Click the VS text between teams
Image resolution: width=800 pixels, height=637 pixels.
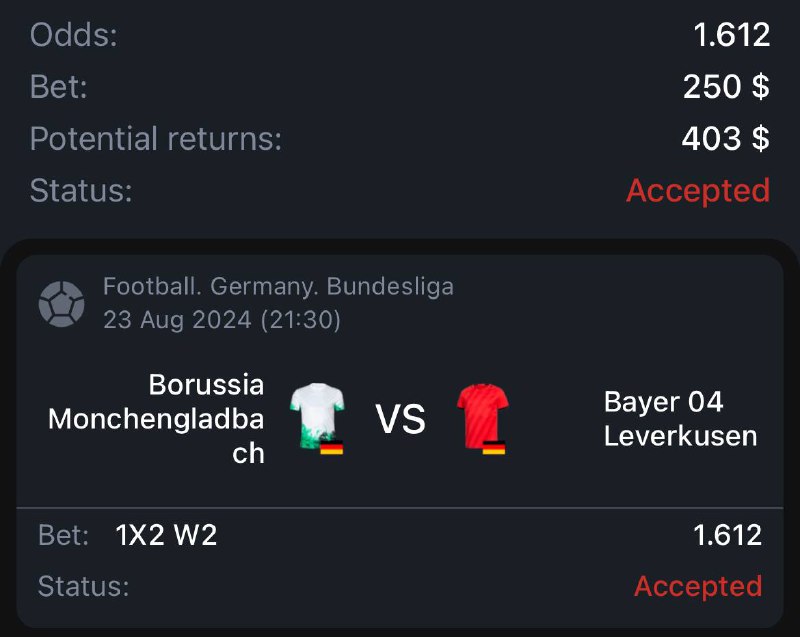[x=401, y=420]
